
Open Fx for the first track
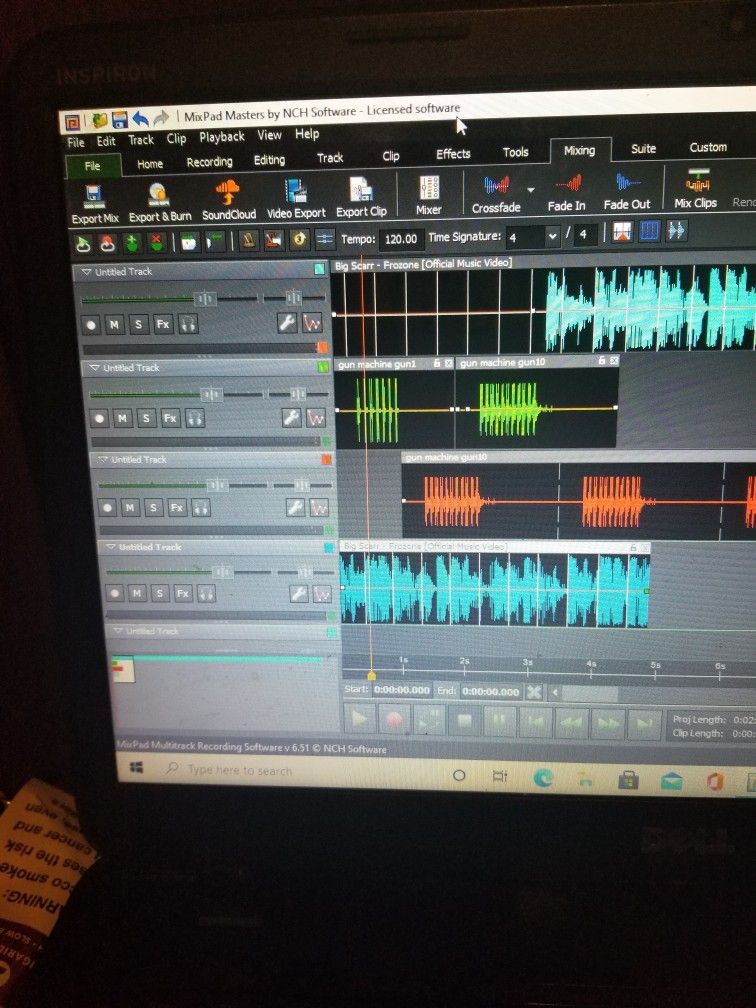tap(163, 324)
